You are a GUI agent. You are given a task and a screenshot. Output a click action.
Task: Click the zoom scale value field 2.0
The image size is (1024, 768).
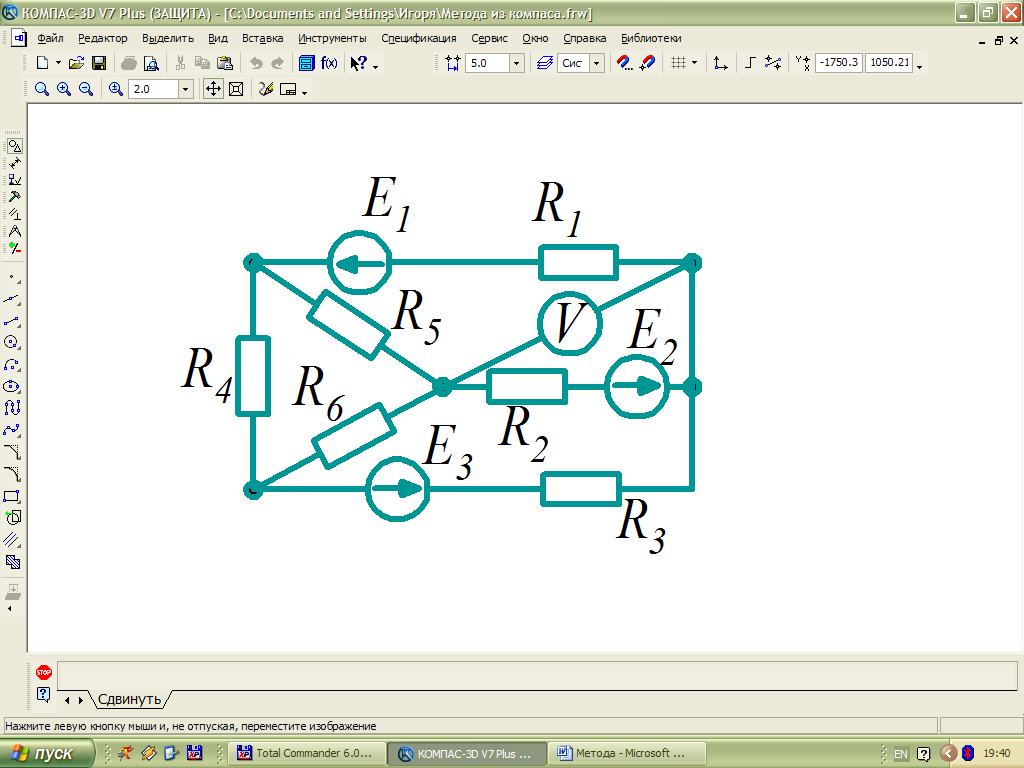tap(153, 89)
